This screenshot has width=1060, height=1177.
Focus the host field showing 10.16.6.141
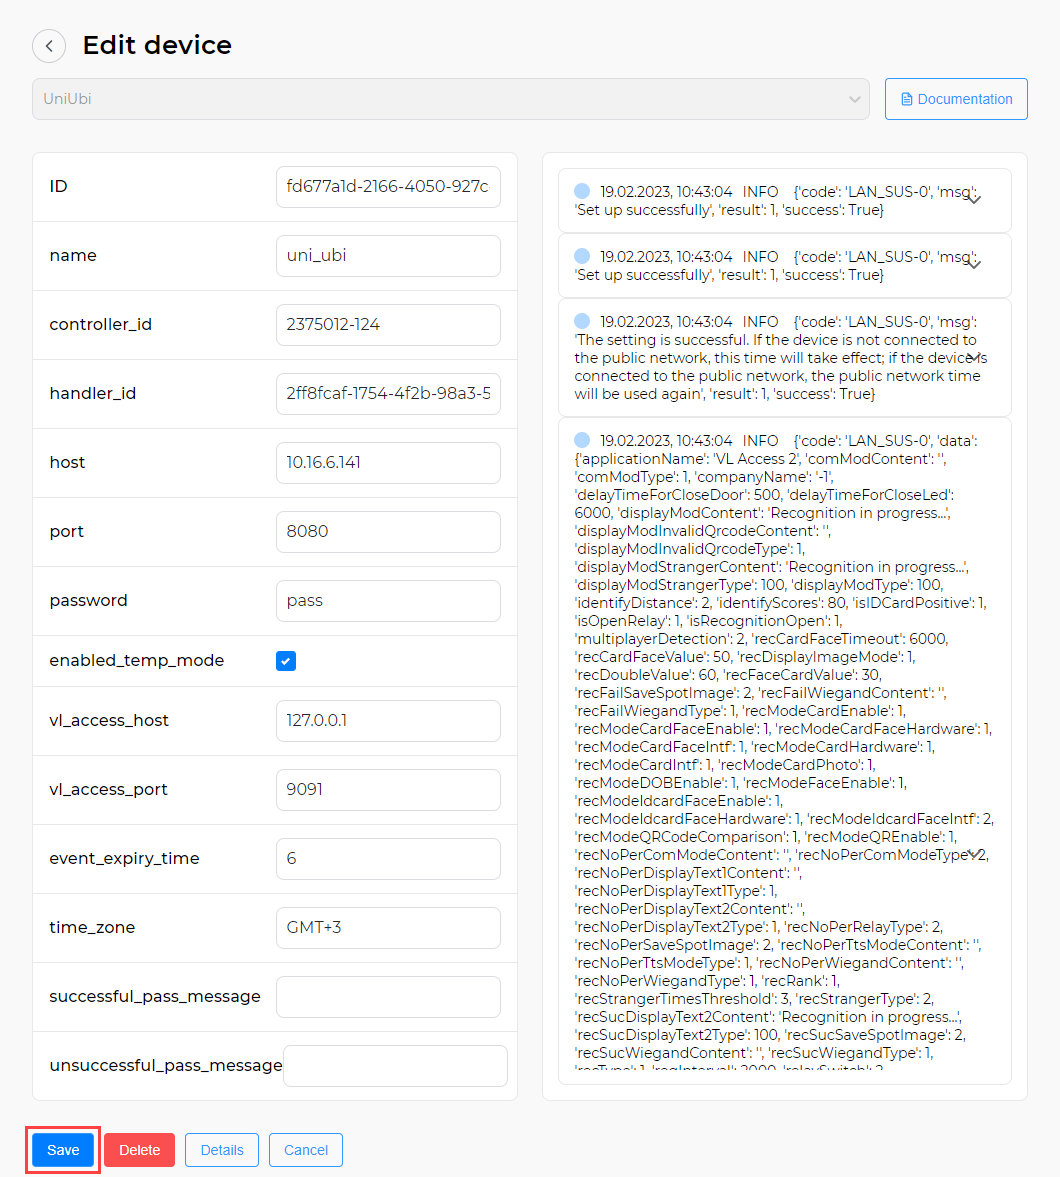tap(388, 463)
